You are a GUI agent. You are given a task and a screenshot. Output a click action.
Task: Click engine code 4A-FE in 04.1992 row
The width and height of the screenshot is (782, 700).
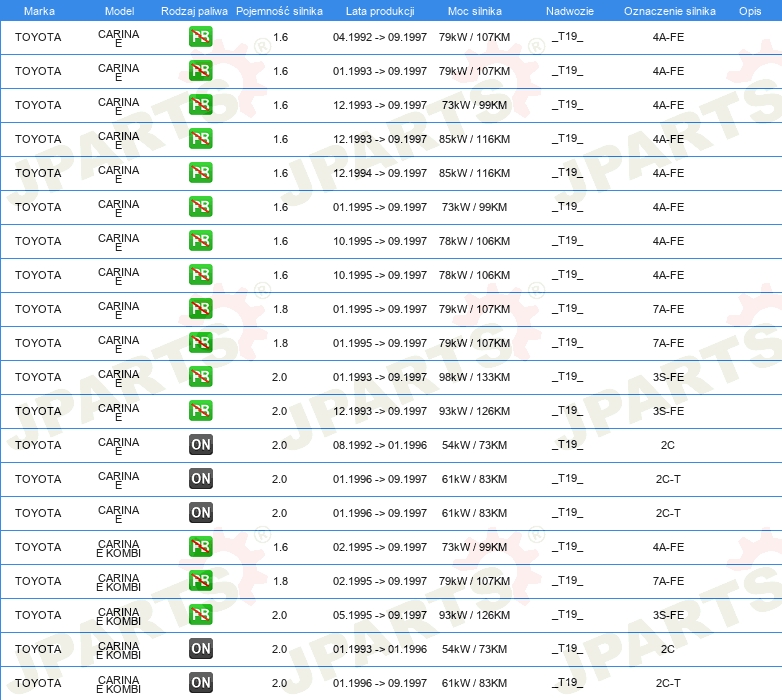pyautogui.click(x=668, y=37)
